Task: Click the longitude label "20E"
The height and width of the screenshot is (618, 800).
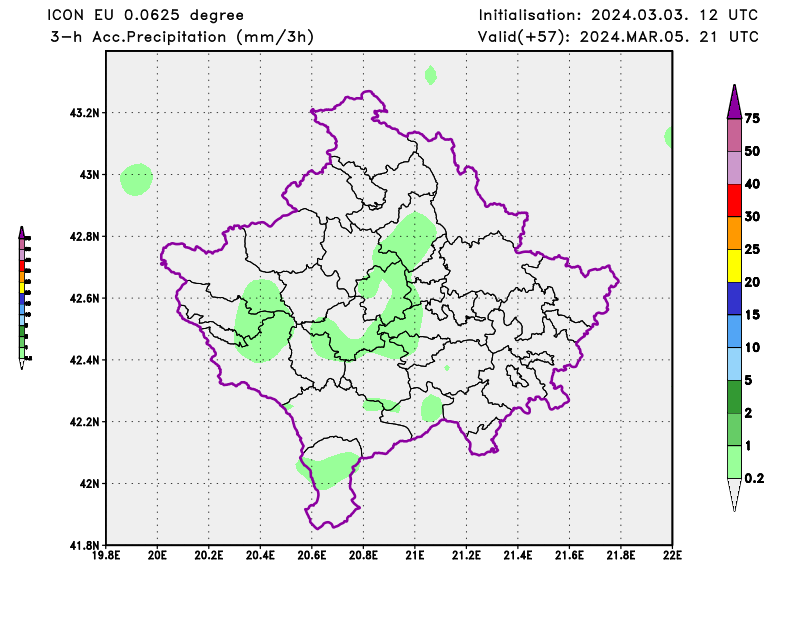Action: (x=158, y=555)
